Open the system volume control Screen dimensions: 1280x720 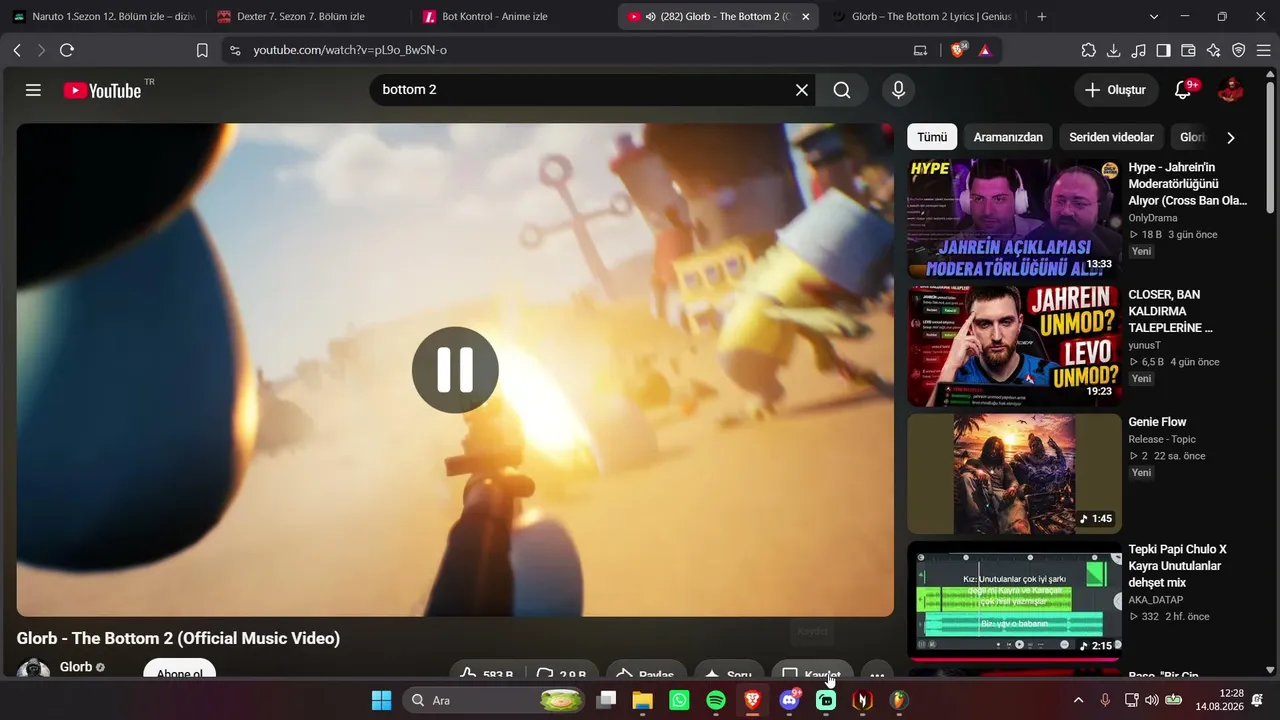pos(1151,700)
